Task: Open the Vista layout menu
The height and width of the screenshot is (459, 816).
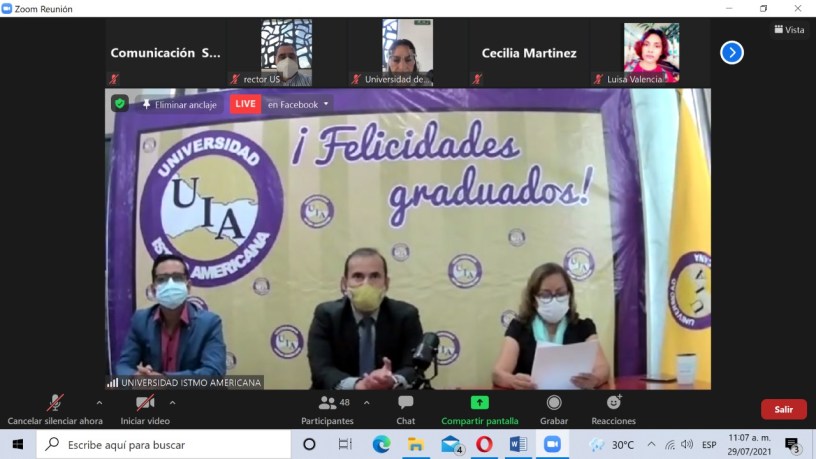Action: pos(789,30)
